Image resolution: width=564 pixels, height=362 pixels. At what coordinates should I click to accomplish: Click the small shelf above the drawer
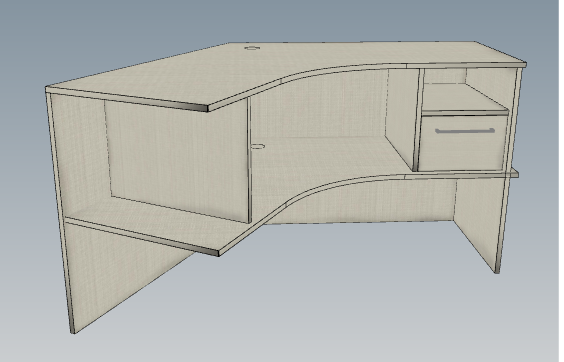[x=466, y=100]
